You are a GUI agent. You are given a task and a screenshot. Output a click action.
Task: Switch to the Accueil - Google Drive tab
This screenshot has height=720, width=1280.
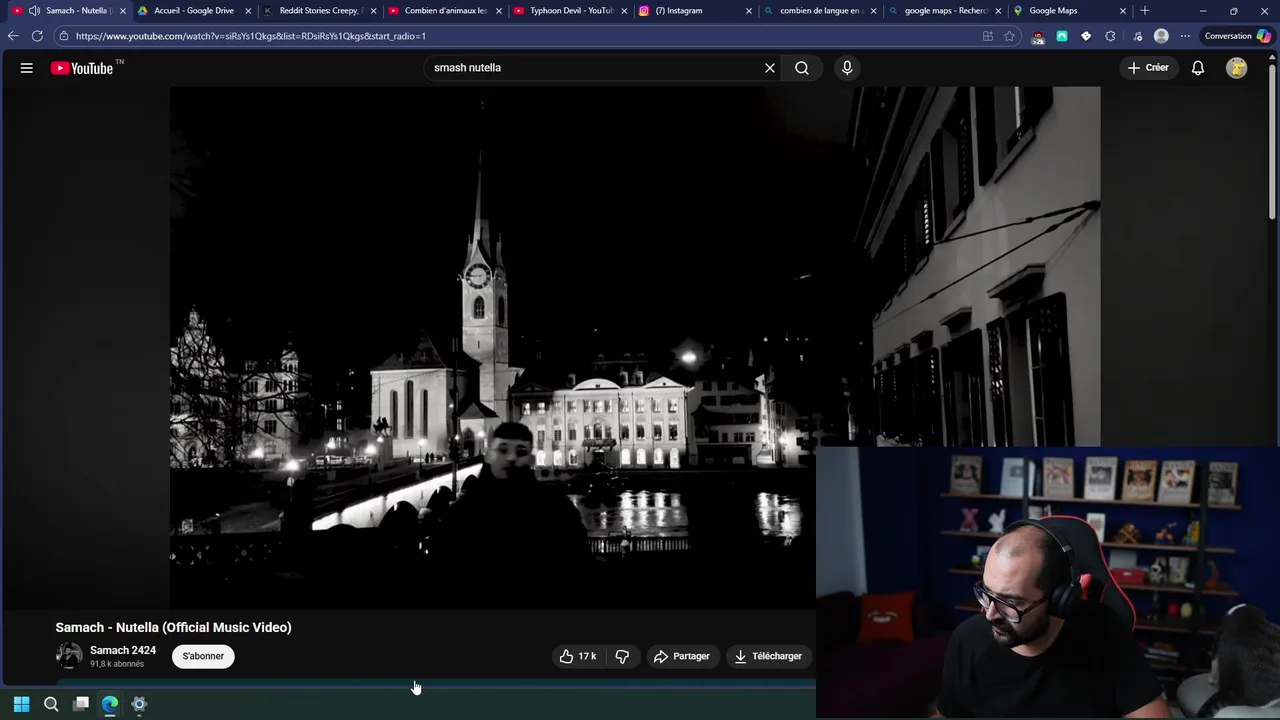click(193, 11)
